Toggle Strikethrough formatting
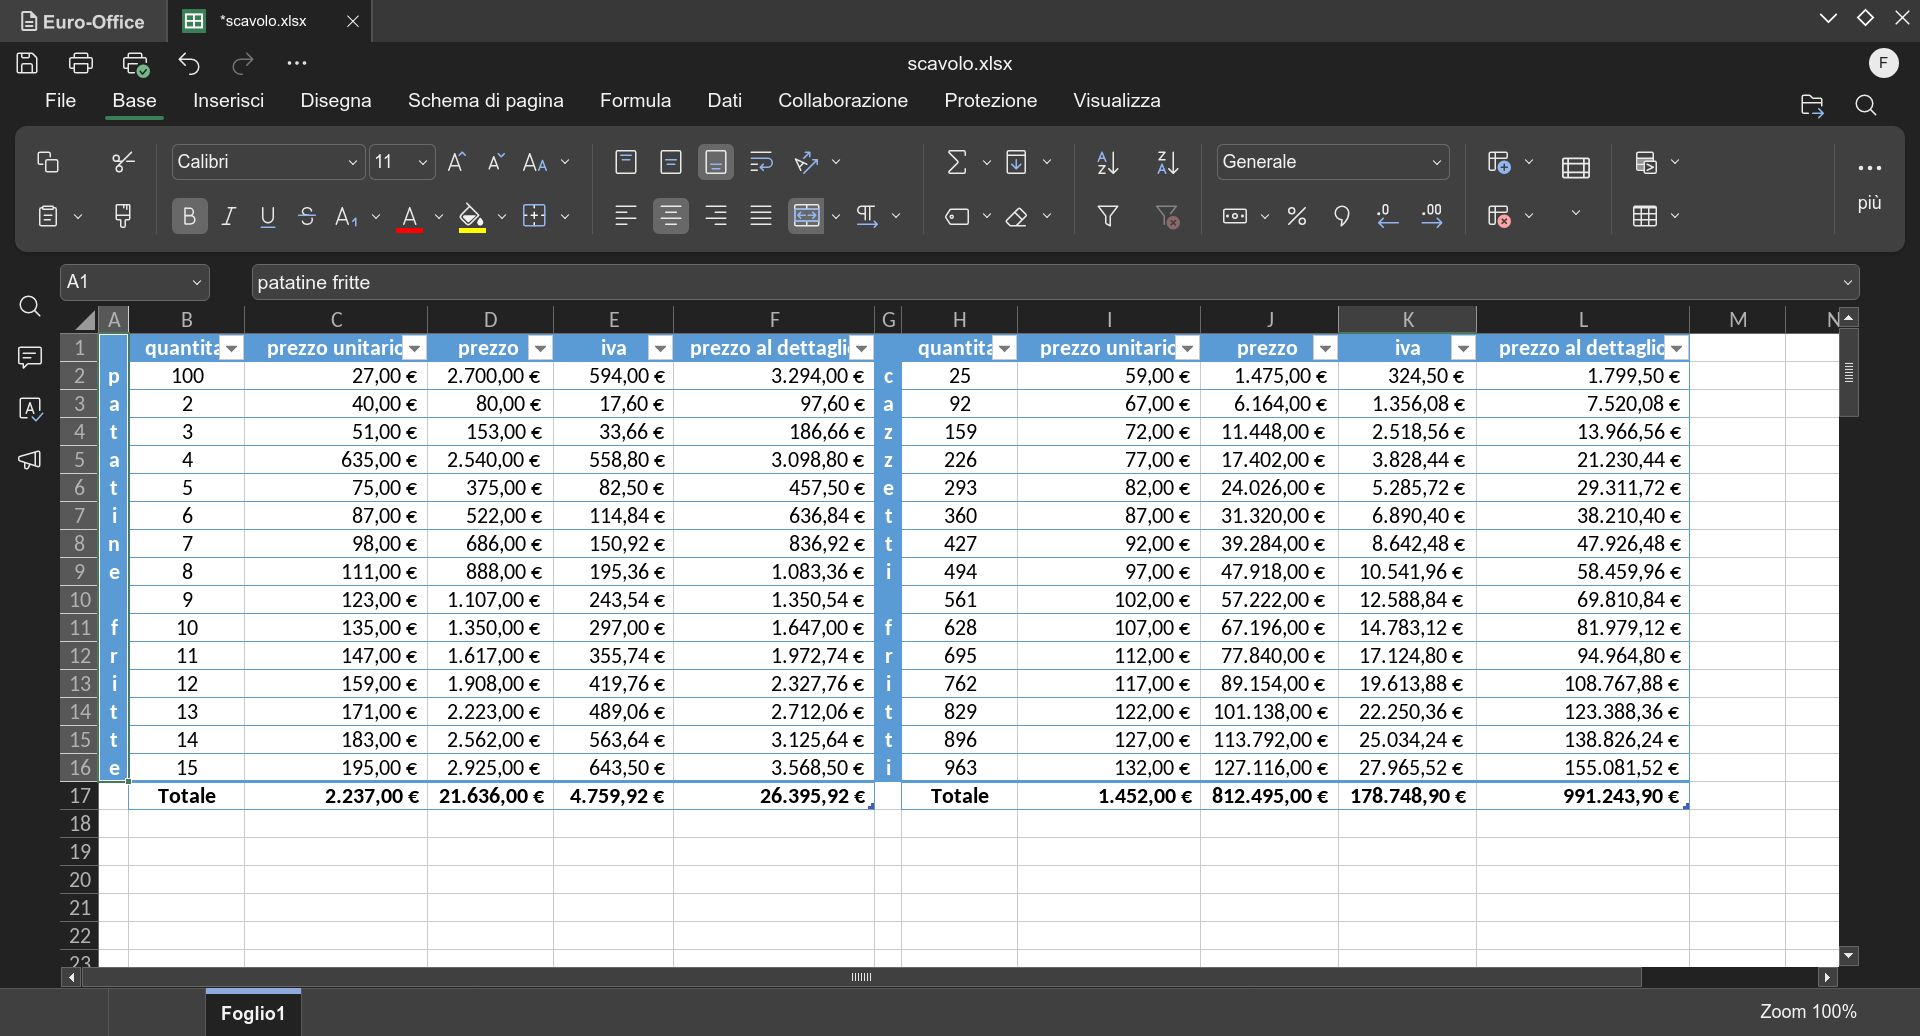Viewport: 1920px width, 1036px height. (x=307, y=216)
